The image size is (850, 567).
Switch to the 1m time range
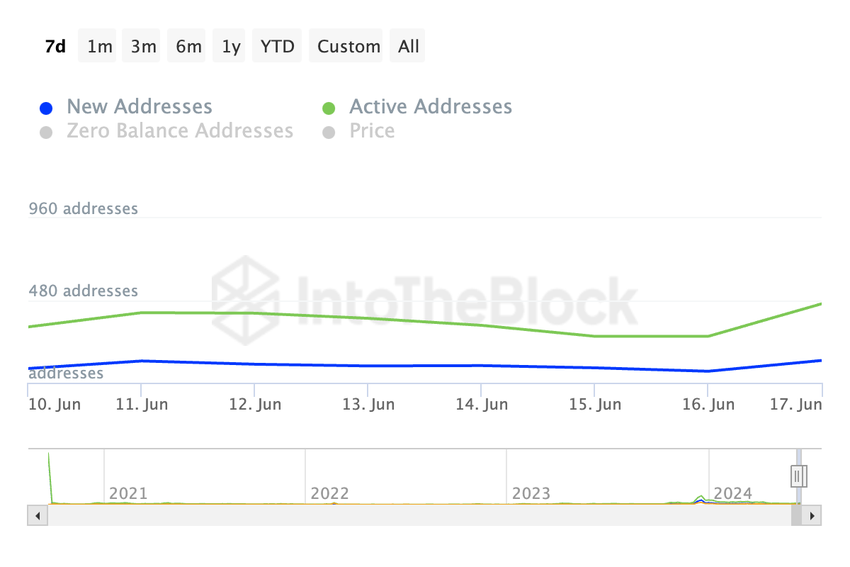coord(100,46)
